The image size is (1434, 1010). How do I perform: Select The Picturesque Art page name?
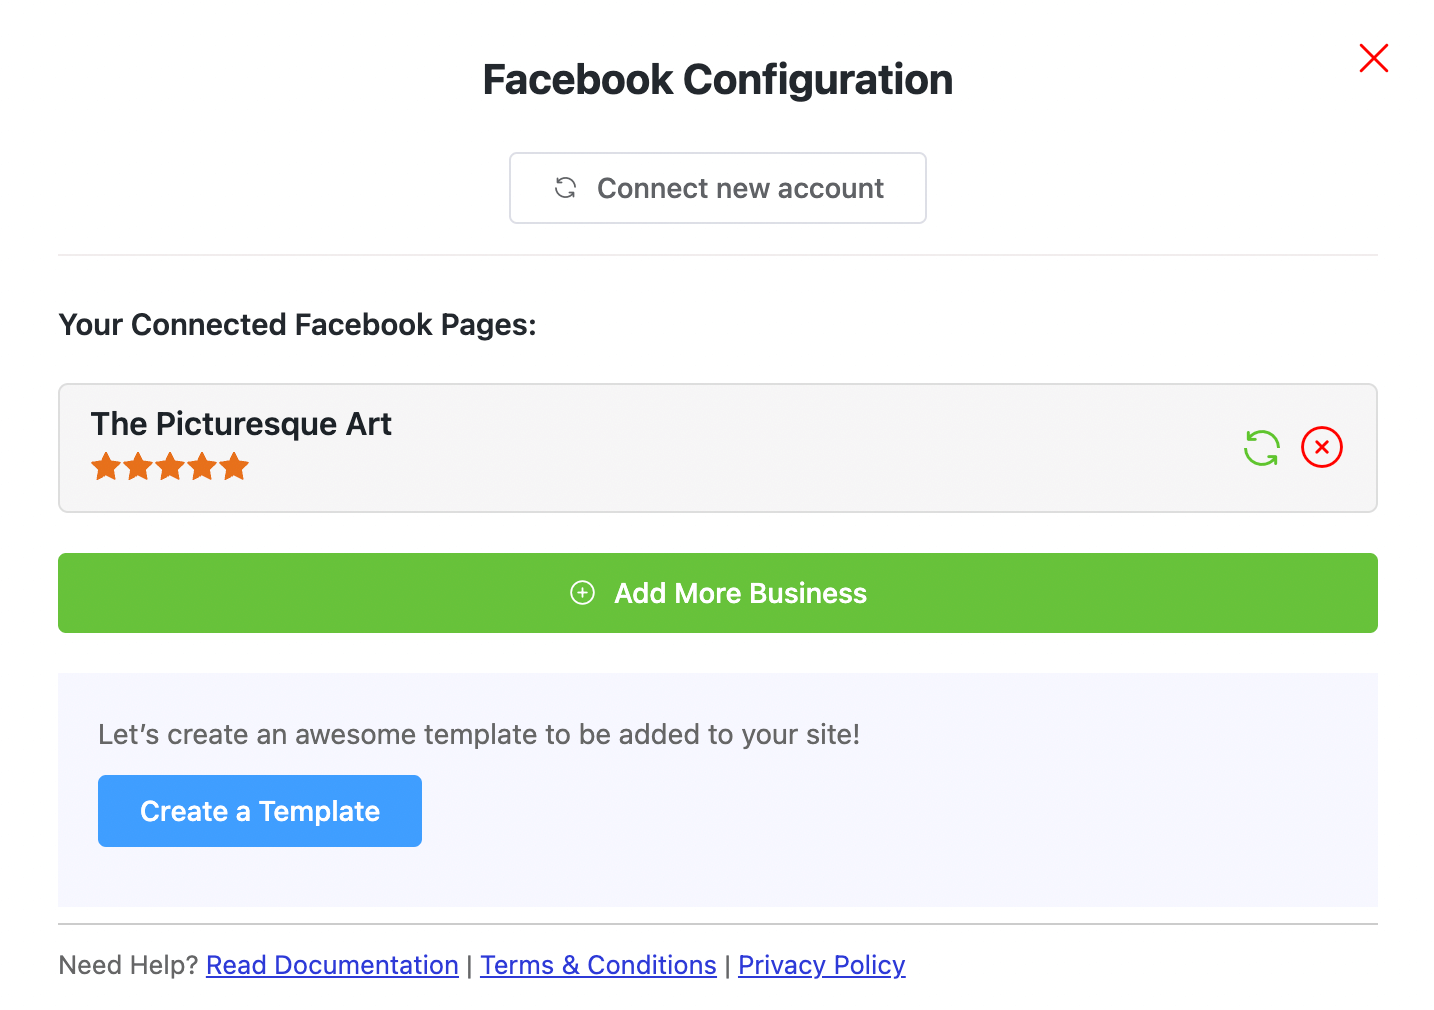[x=241, y=424]
